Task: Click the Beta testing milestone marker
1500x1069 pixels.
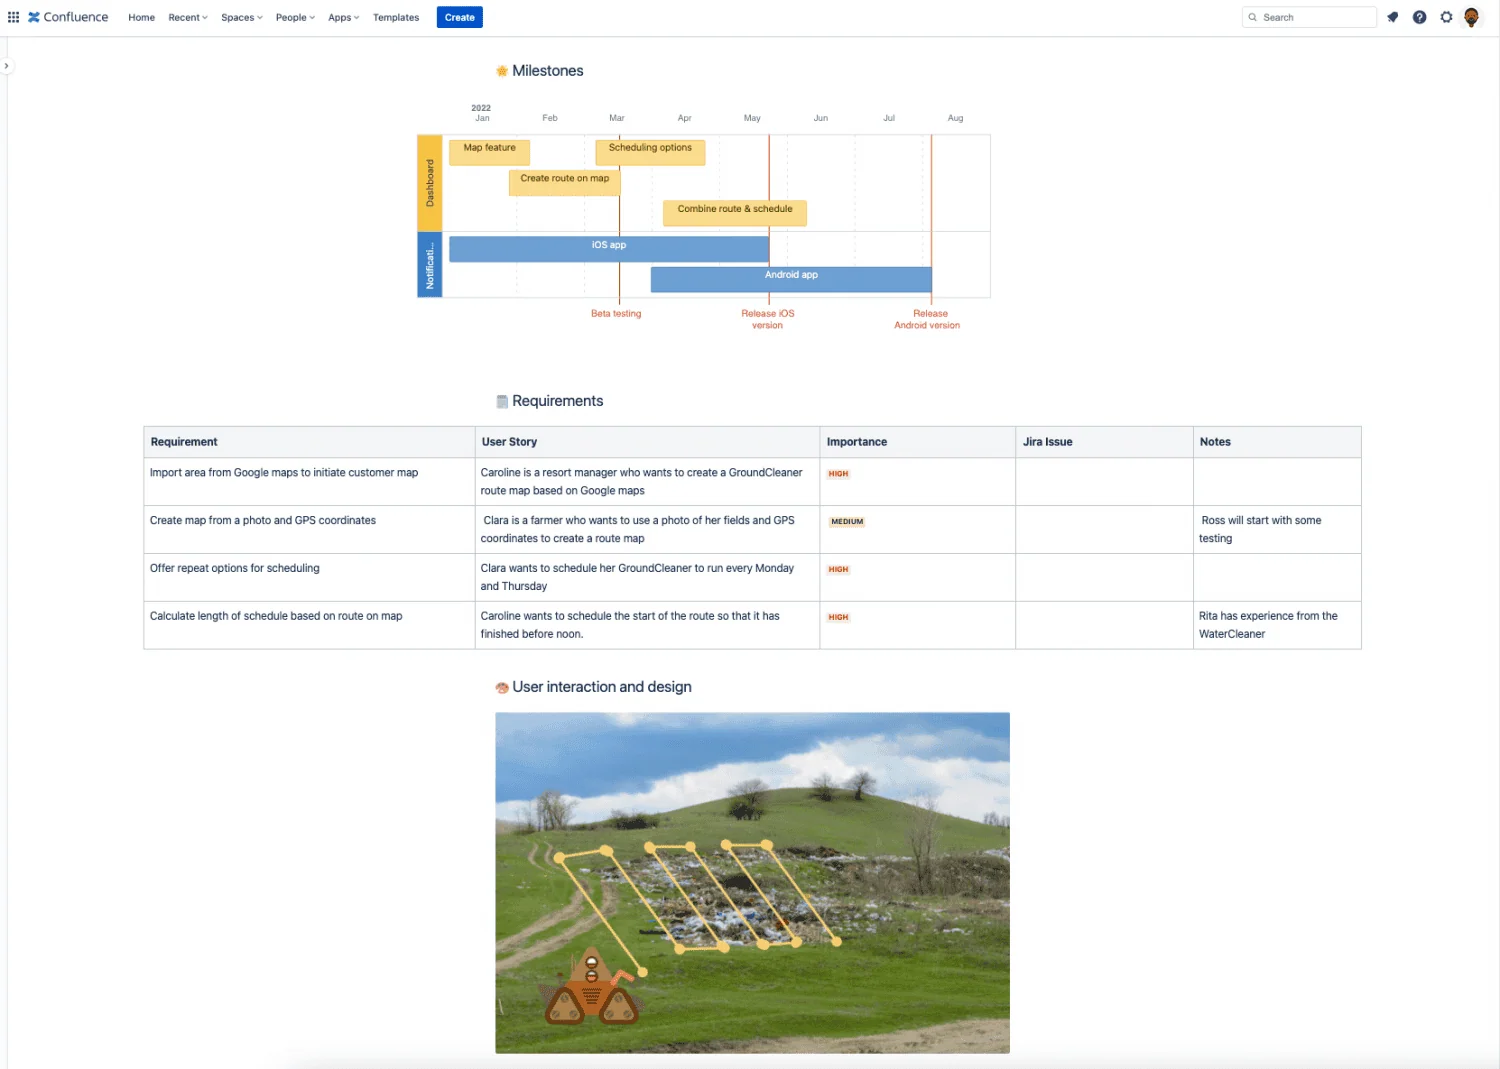Action: [616, 313]
